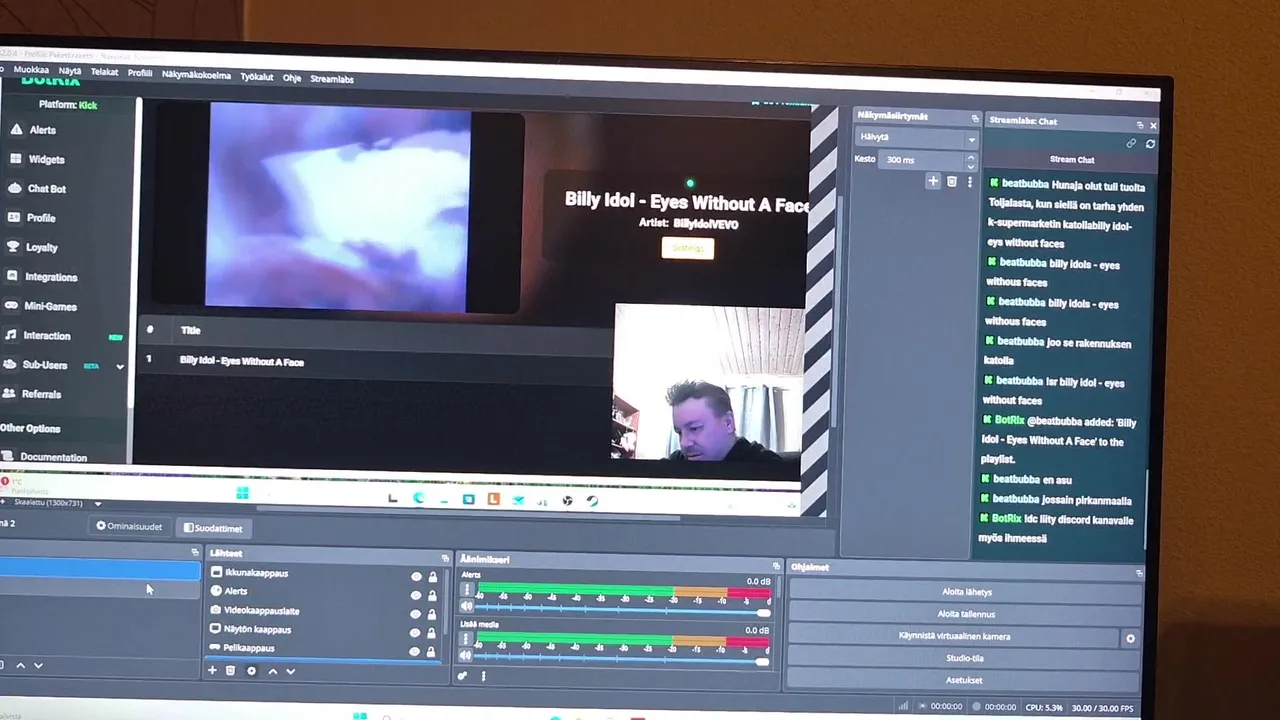This screenshot has height=720, width=1280.
Task: Mute the Alerts audio channel
Action: coord(467,607)
